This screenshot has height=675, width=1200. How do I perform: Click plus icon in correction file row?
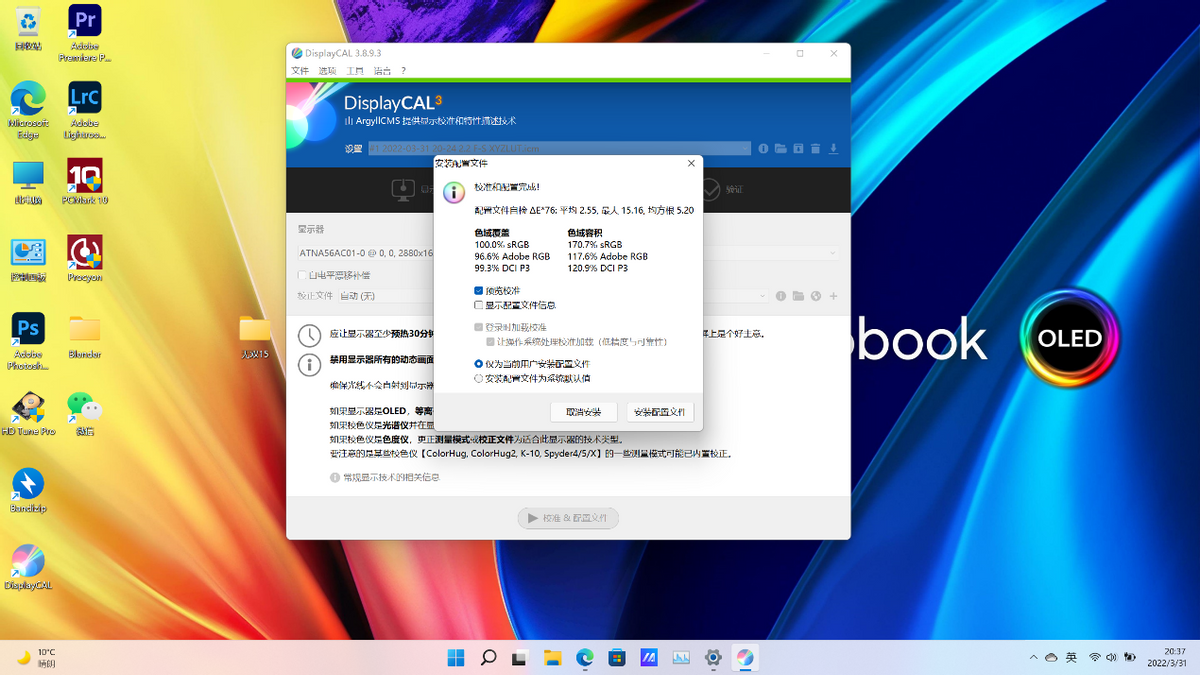pos(833,296)
